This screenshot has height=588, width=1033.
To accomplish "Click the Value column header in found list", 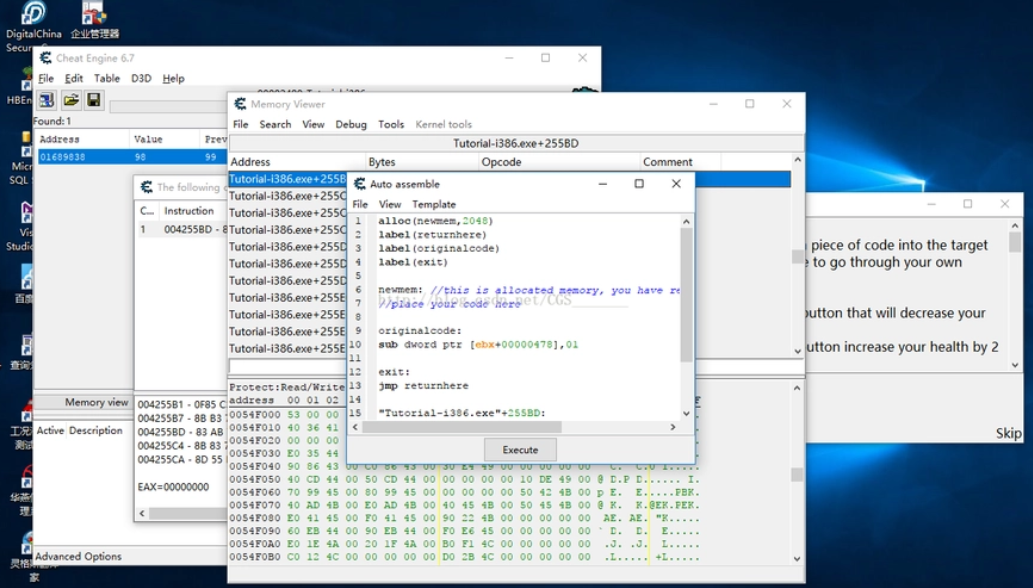I will pyautogui.click(x=164, y=139).
